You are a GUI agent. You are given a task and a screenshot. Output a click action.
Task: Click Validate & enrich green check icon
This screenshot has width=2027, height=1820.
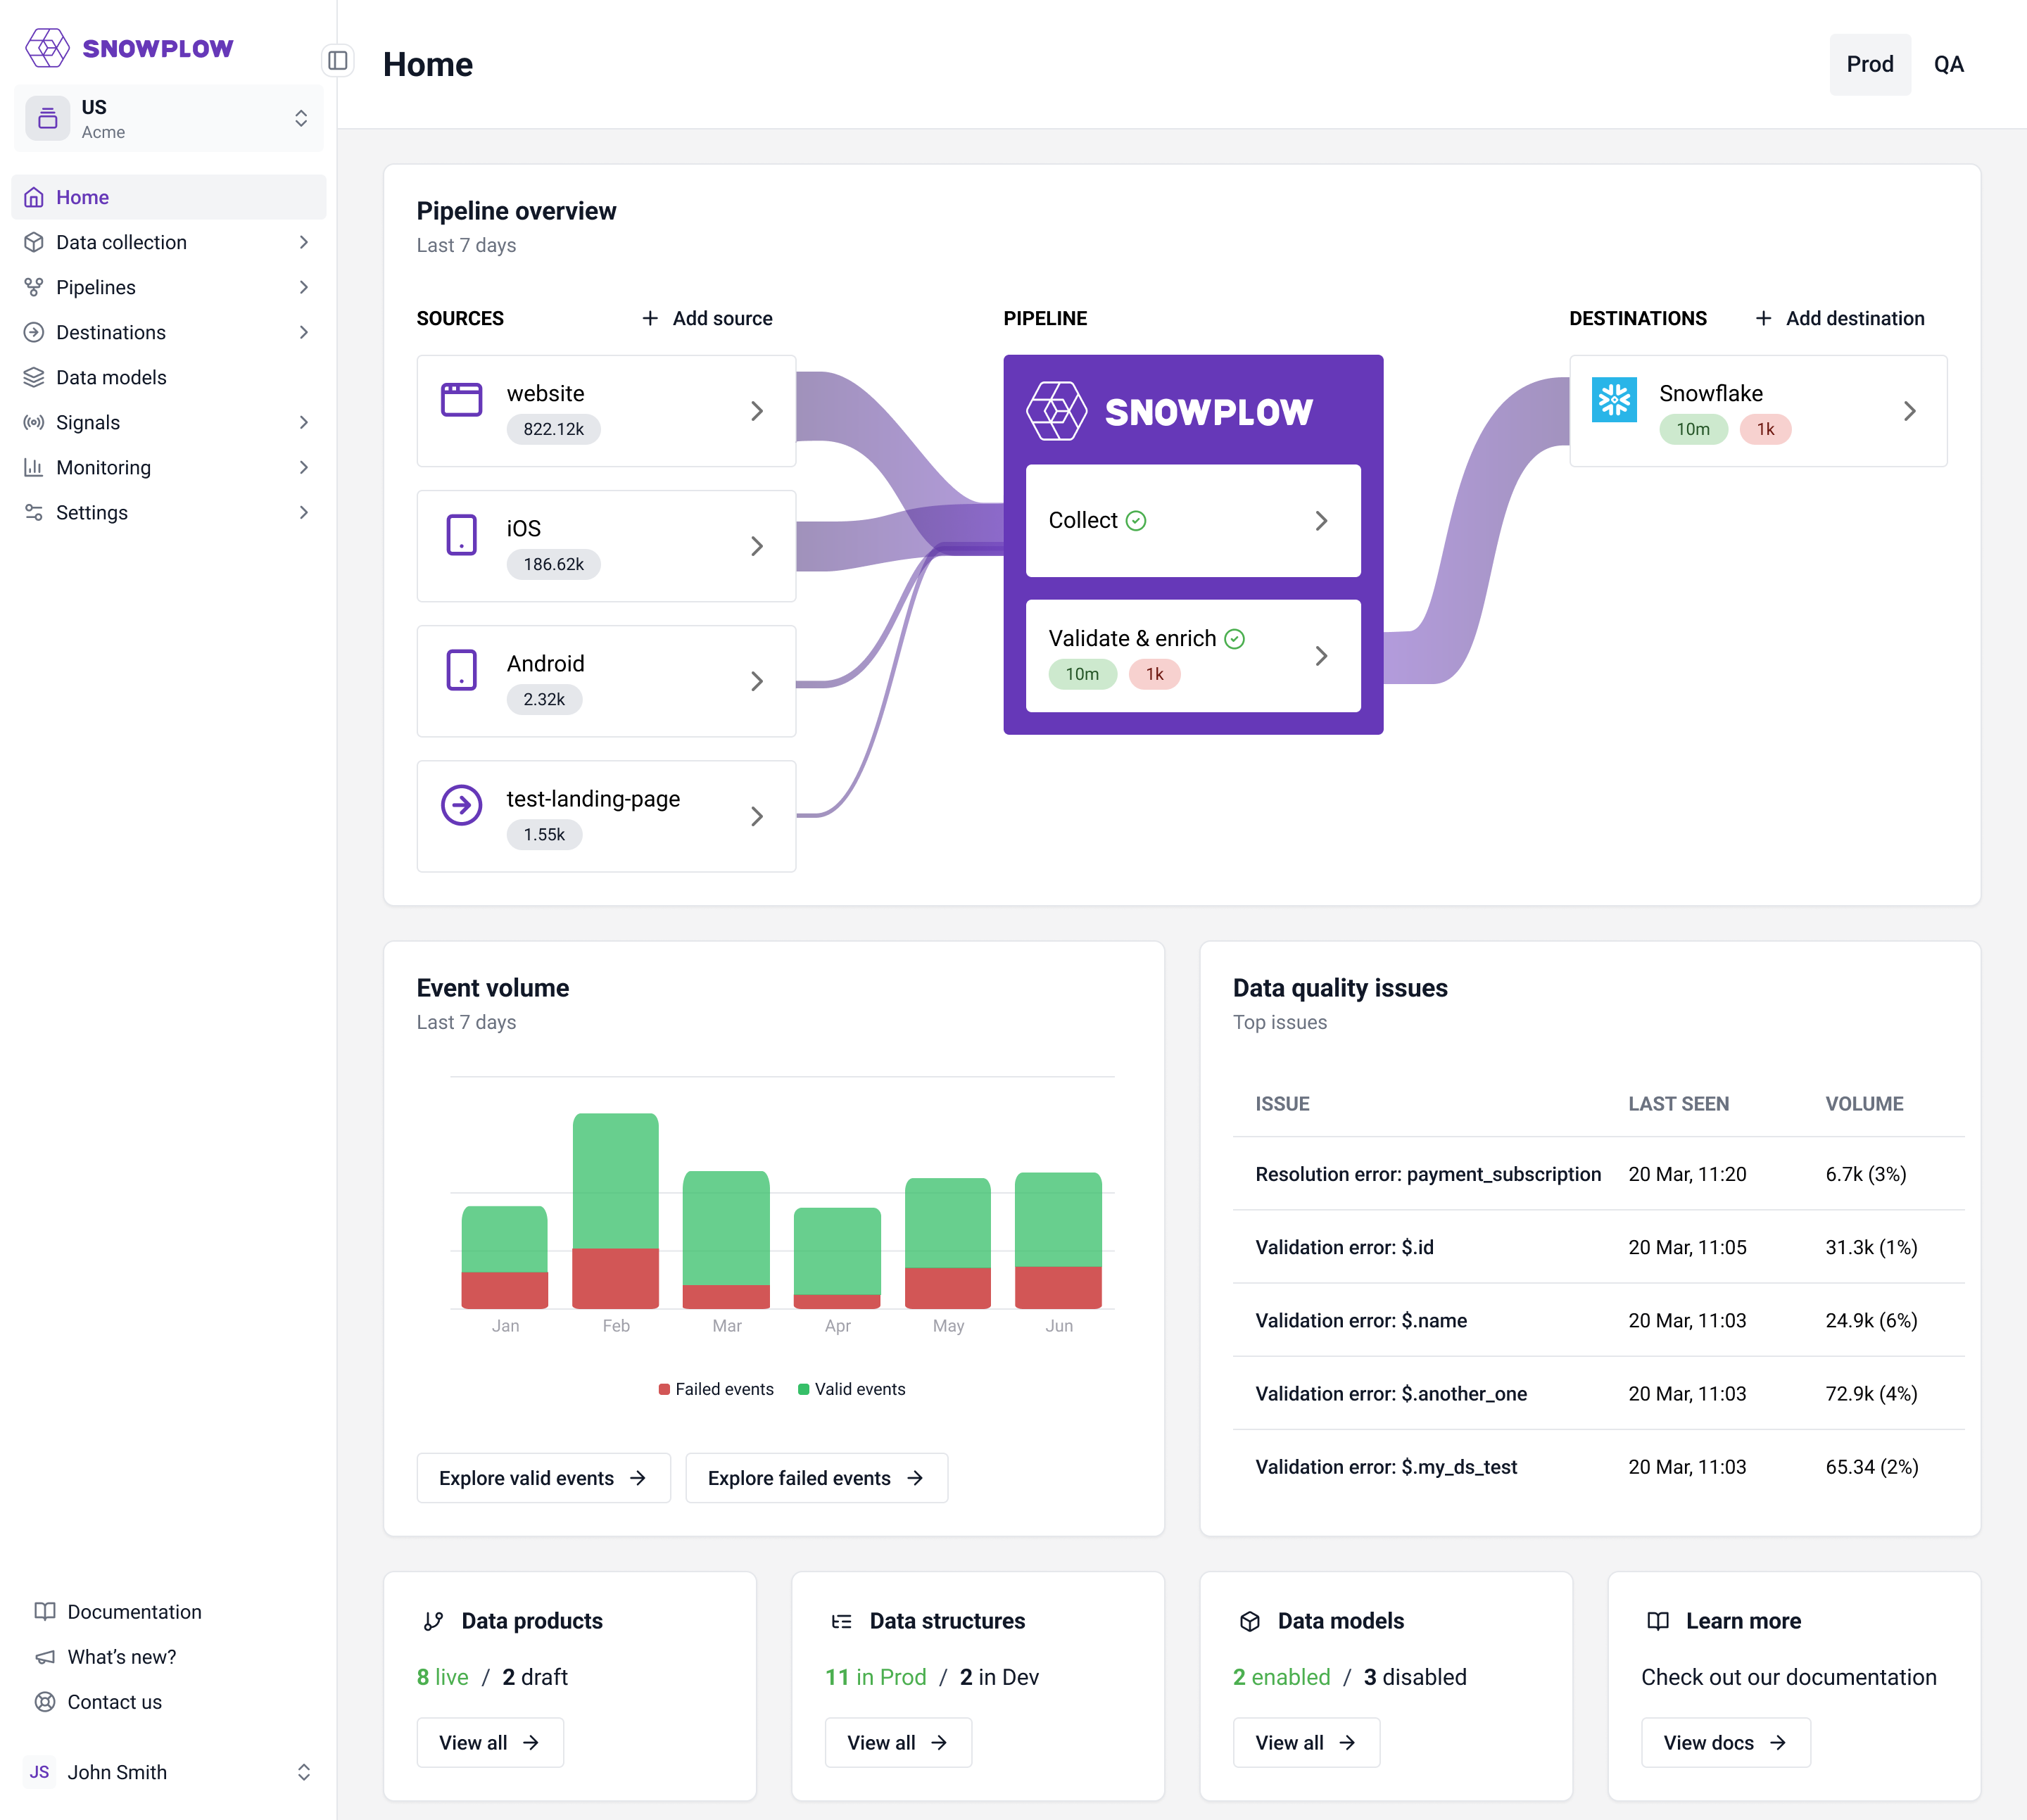click(x=1235, y=638)
